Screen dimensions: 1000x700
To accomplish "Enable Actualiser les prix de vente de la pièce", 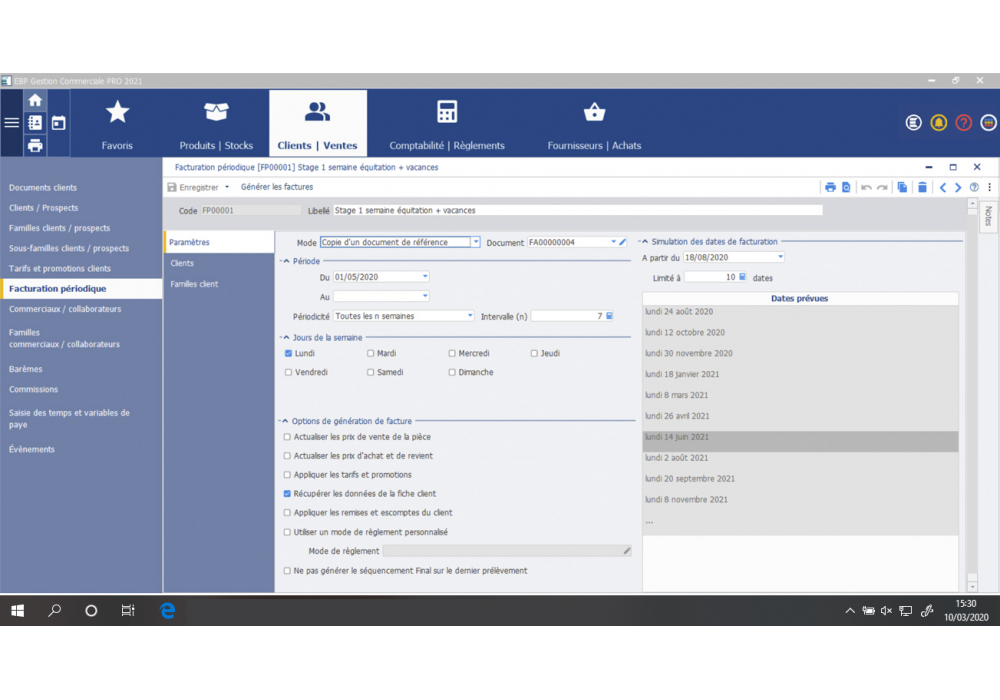I will 289,436.
